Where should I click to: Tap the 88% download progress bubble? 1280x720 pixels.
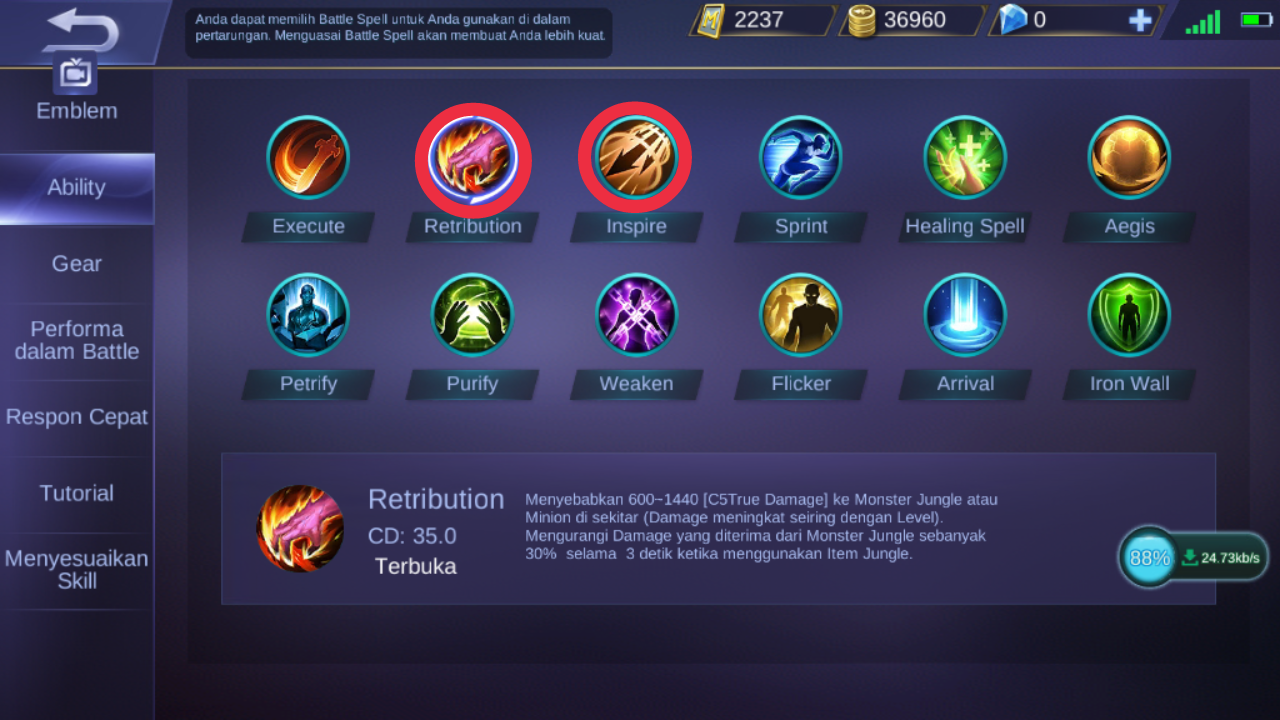pos(1149,558)
